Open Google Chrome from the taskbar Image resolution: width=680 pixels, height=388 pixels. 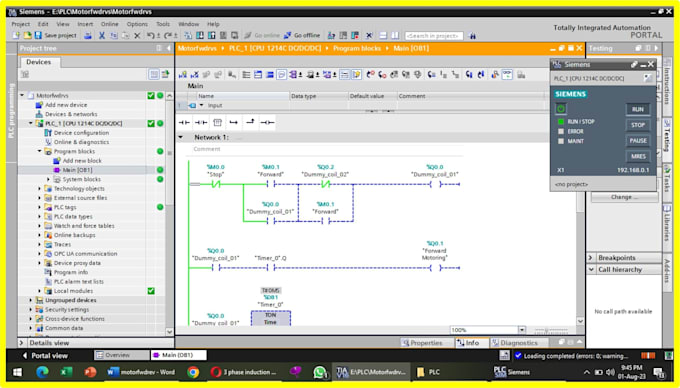point(193,372)
